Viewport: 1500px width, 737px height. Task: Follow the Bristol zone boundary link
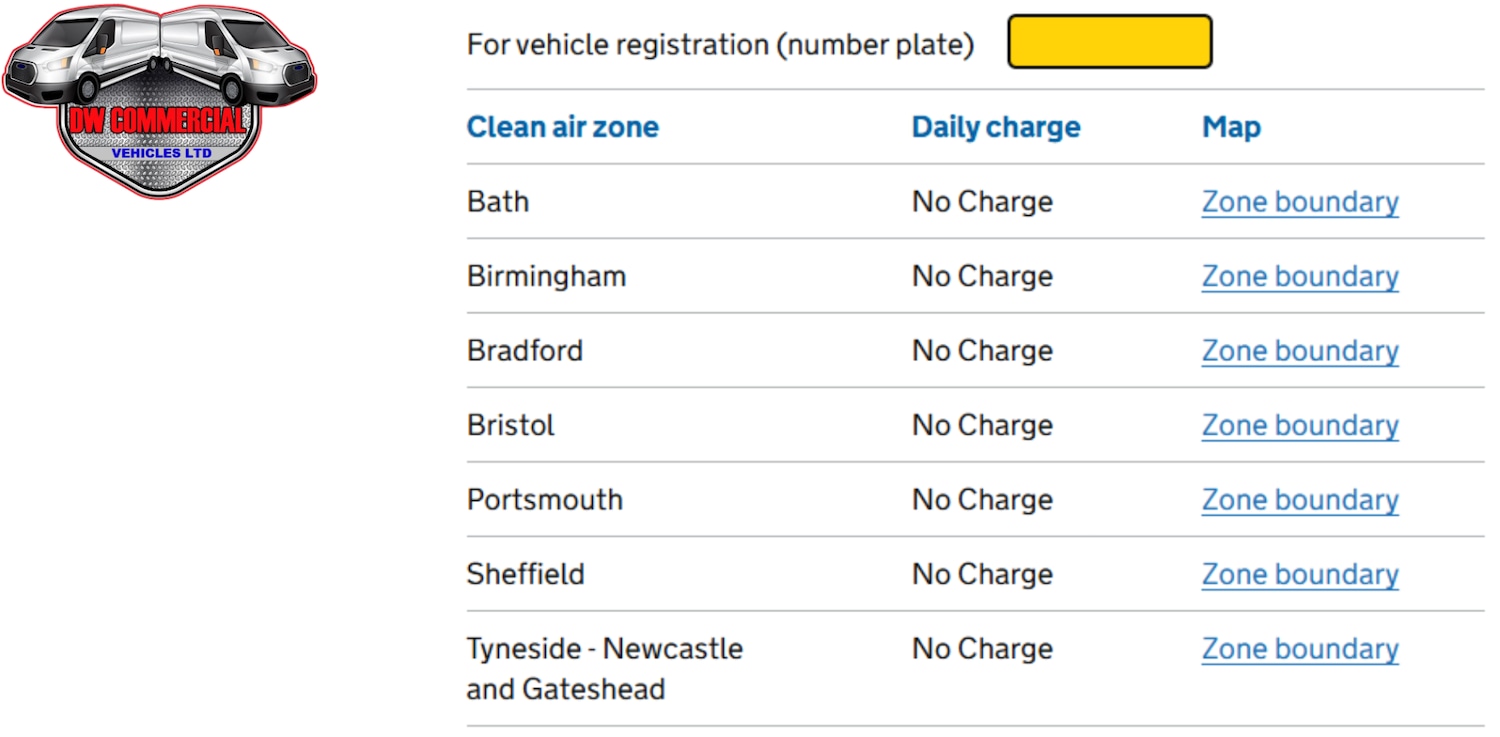(x=1299, y=426)
